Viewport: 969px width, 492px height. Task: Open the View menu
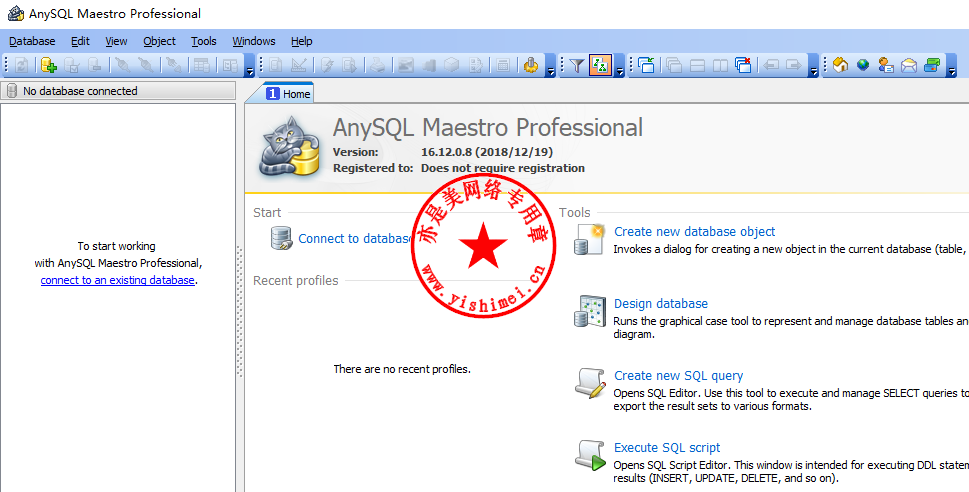(x=116, y=41)
